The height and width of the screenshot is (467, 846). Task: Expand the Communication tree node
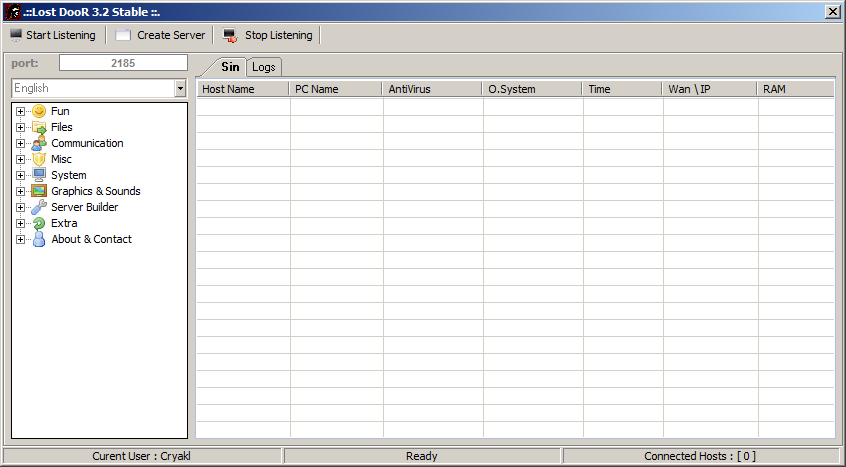[x=20, y=143]
